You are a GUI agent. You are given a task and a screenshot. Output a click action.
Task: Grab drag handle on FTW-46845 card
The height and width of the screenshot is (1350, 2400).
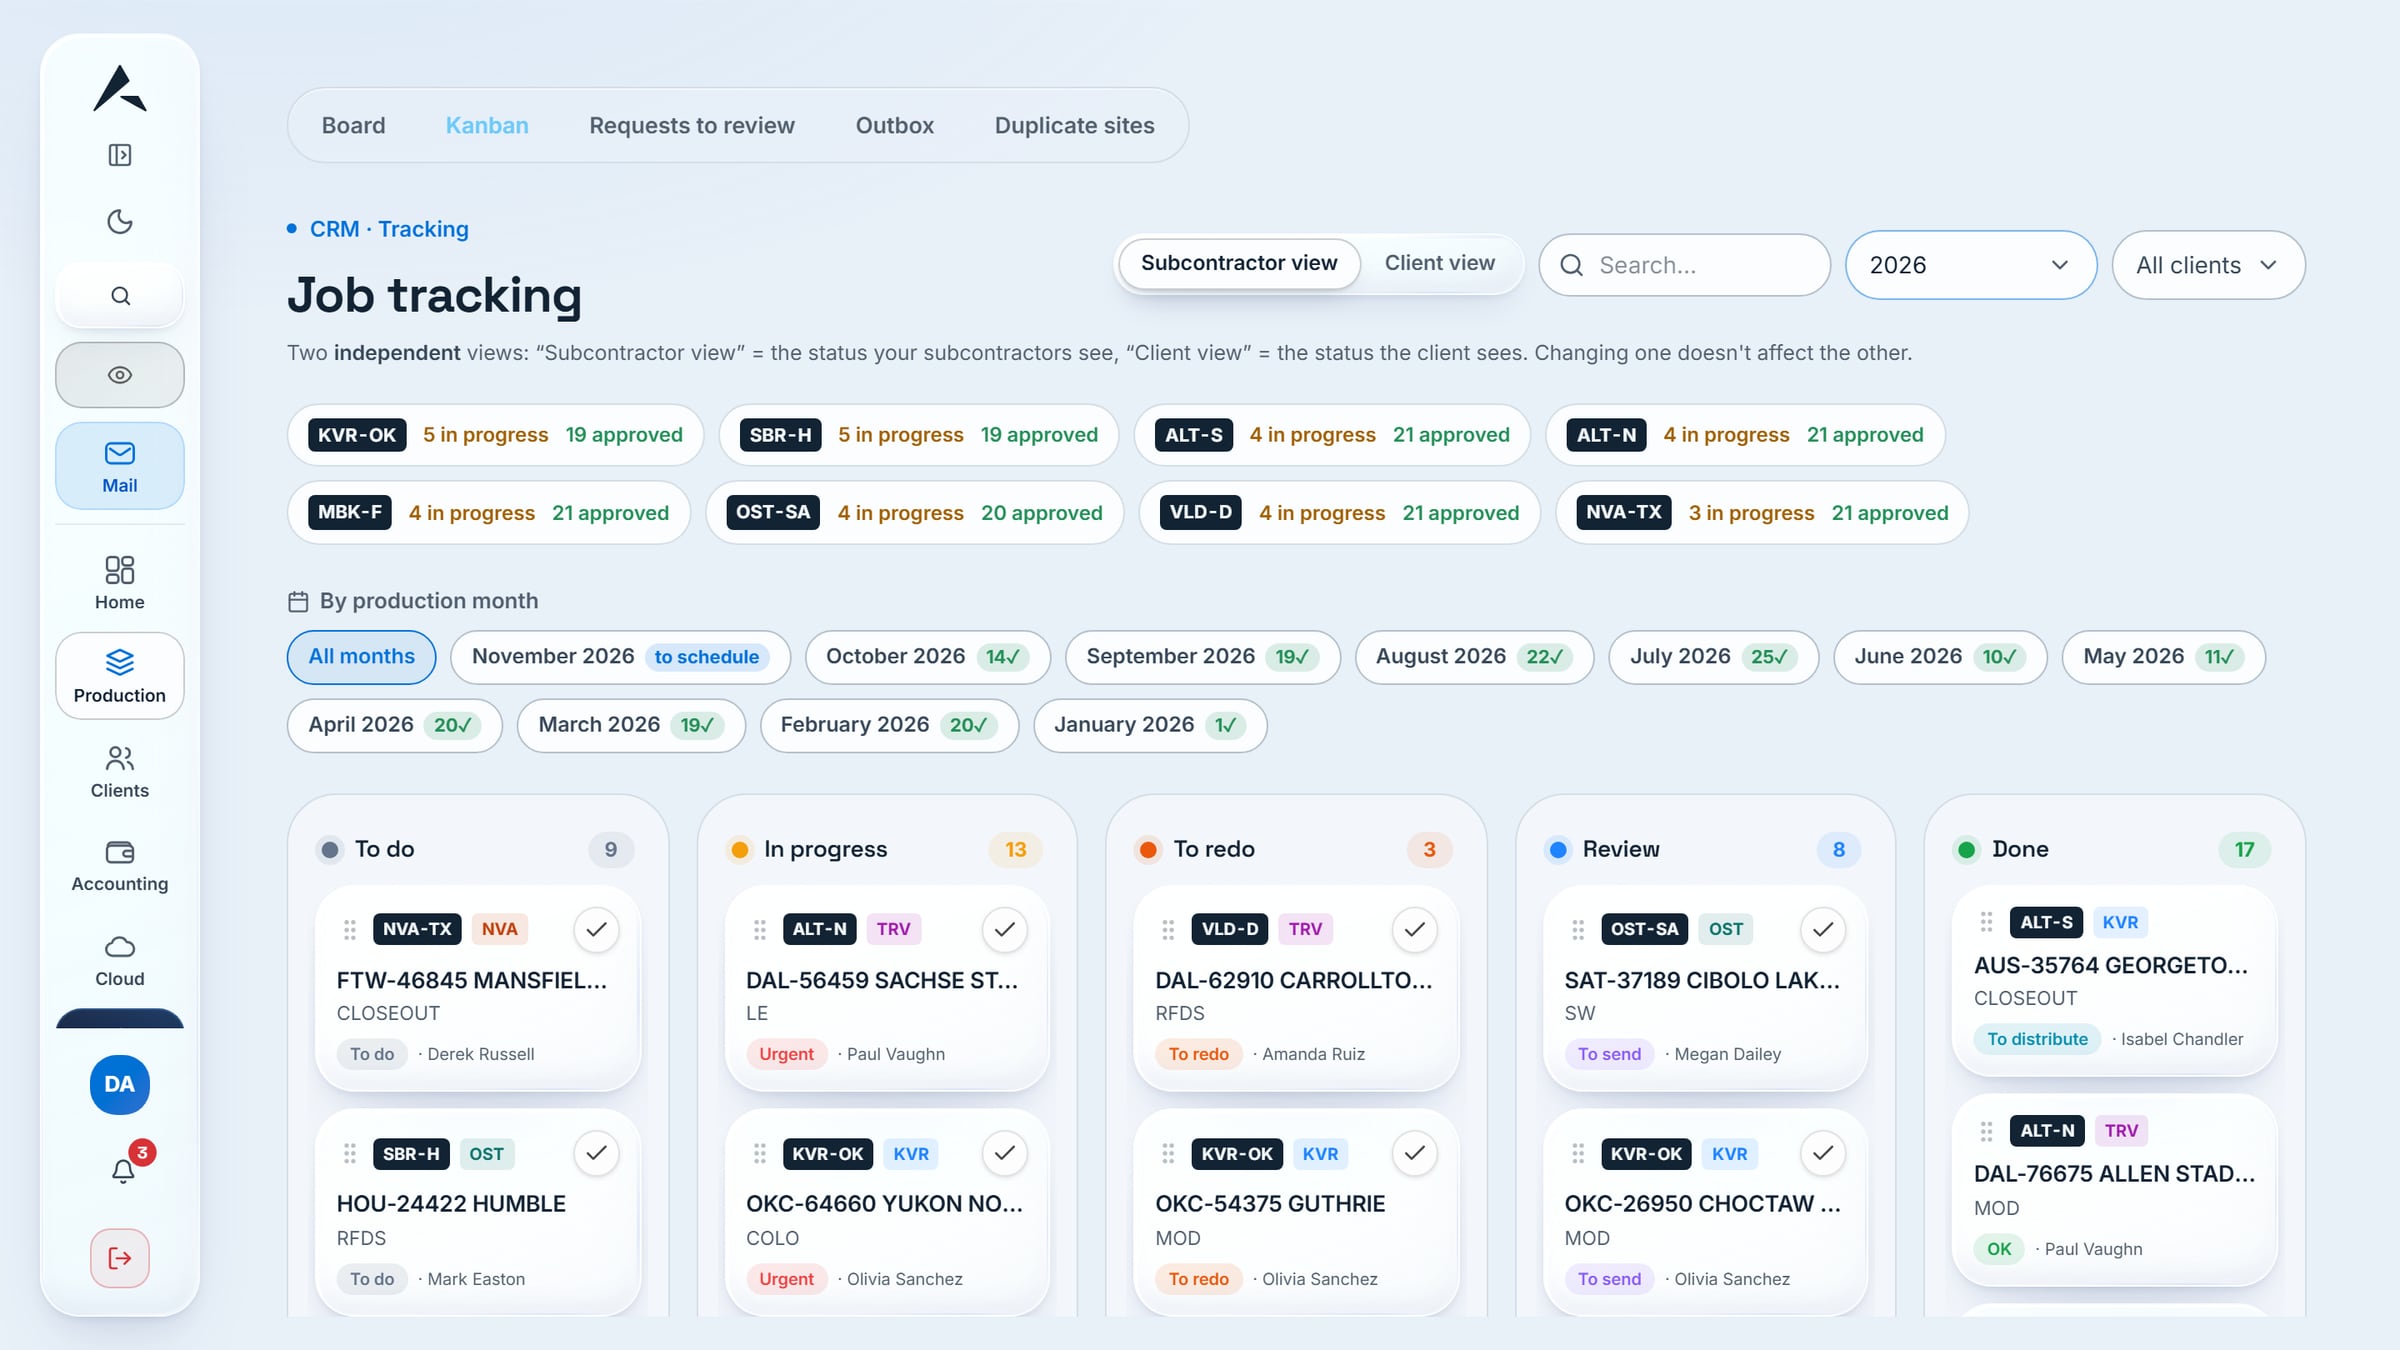pos(350,930)
